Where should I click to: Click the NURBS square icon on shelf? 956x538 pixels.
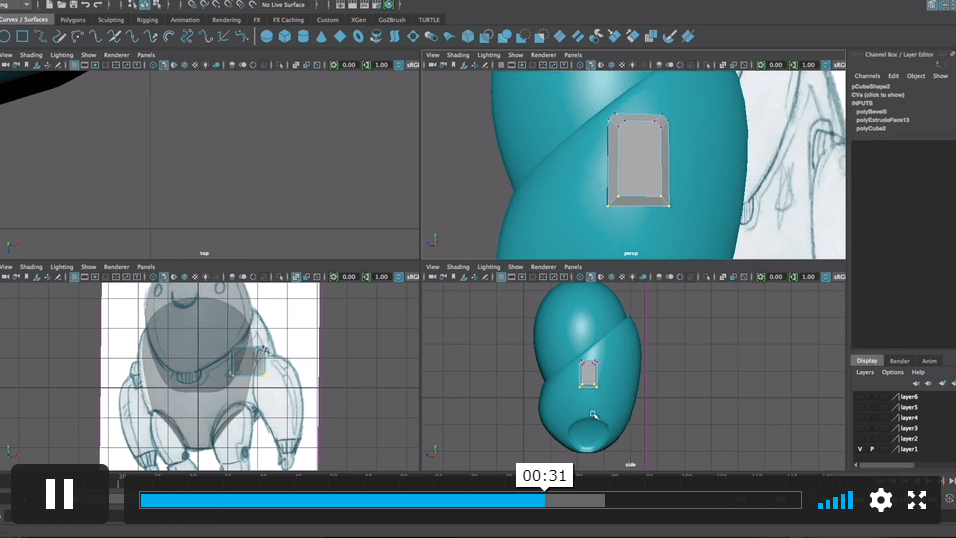point(22,37)
